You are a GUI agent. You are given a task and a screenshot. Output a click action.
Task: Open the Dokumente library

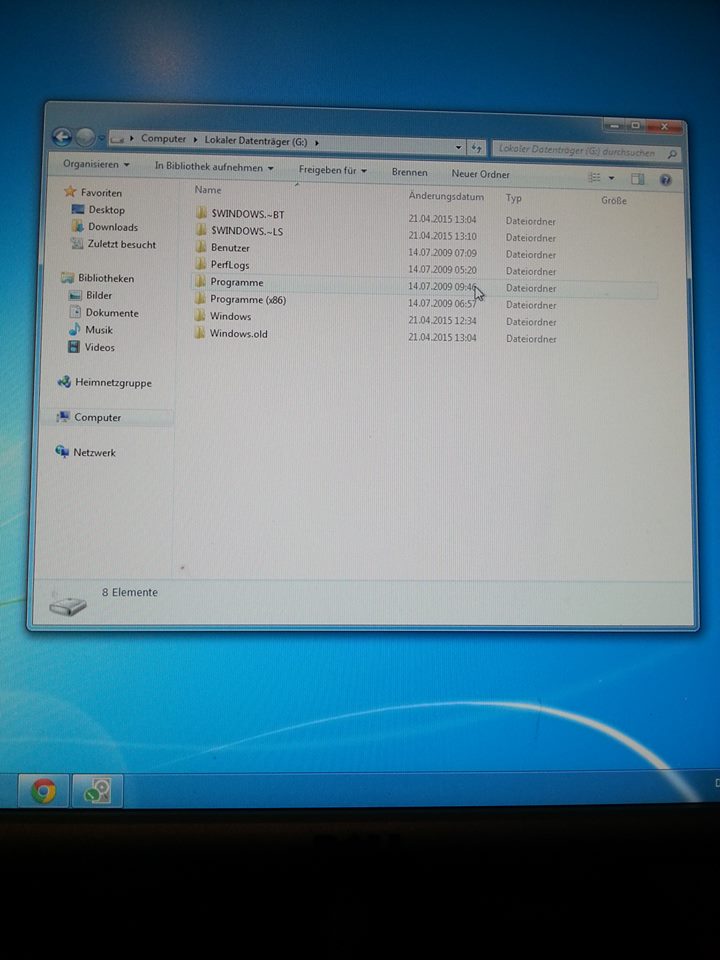[112, 313]
